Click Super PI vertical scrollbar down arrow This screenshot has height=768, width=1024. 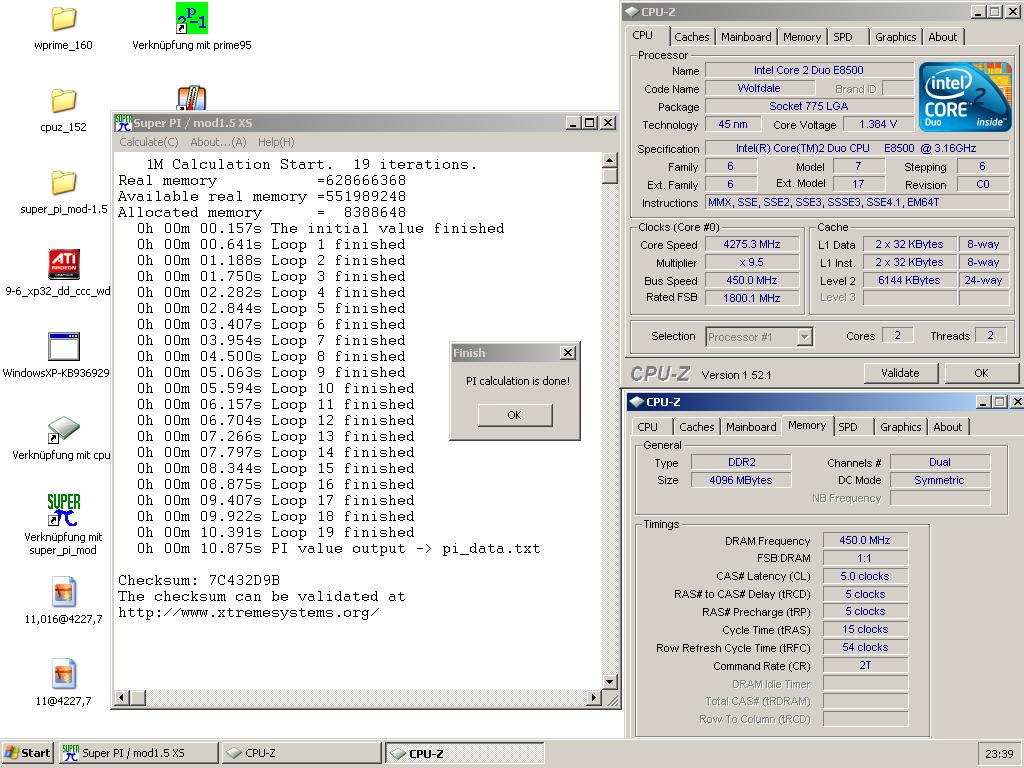(x=609, y=682)
